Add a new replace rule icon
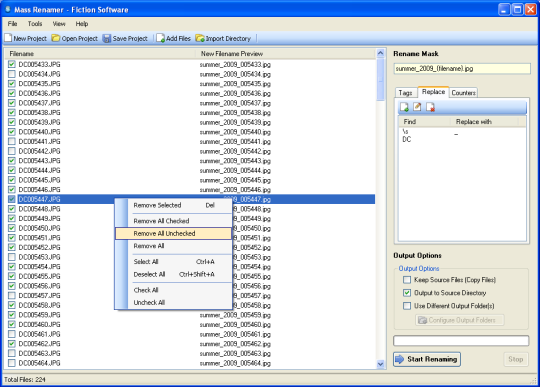Viewport: 540px width, 387px height. (404, 107)
